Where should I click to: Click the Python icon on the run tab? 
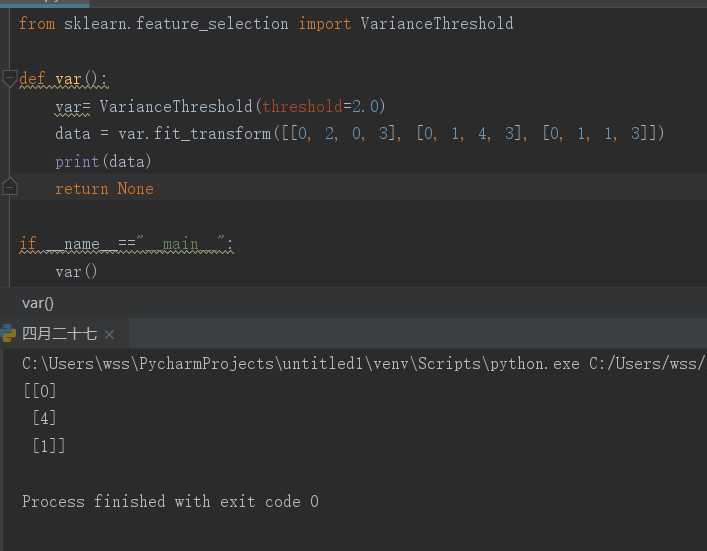tap(9, 334)
